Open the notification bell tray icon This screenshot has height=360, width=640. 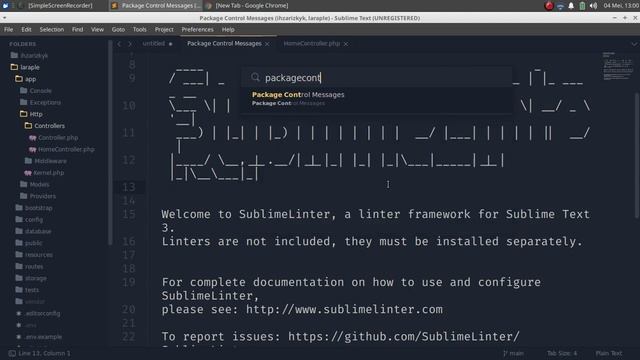[x=571, y=6]
